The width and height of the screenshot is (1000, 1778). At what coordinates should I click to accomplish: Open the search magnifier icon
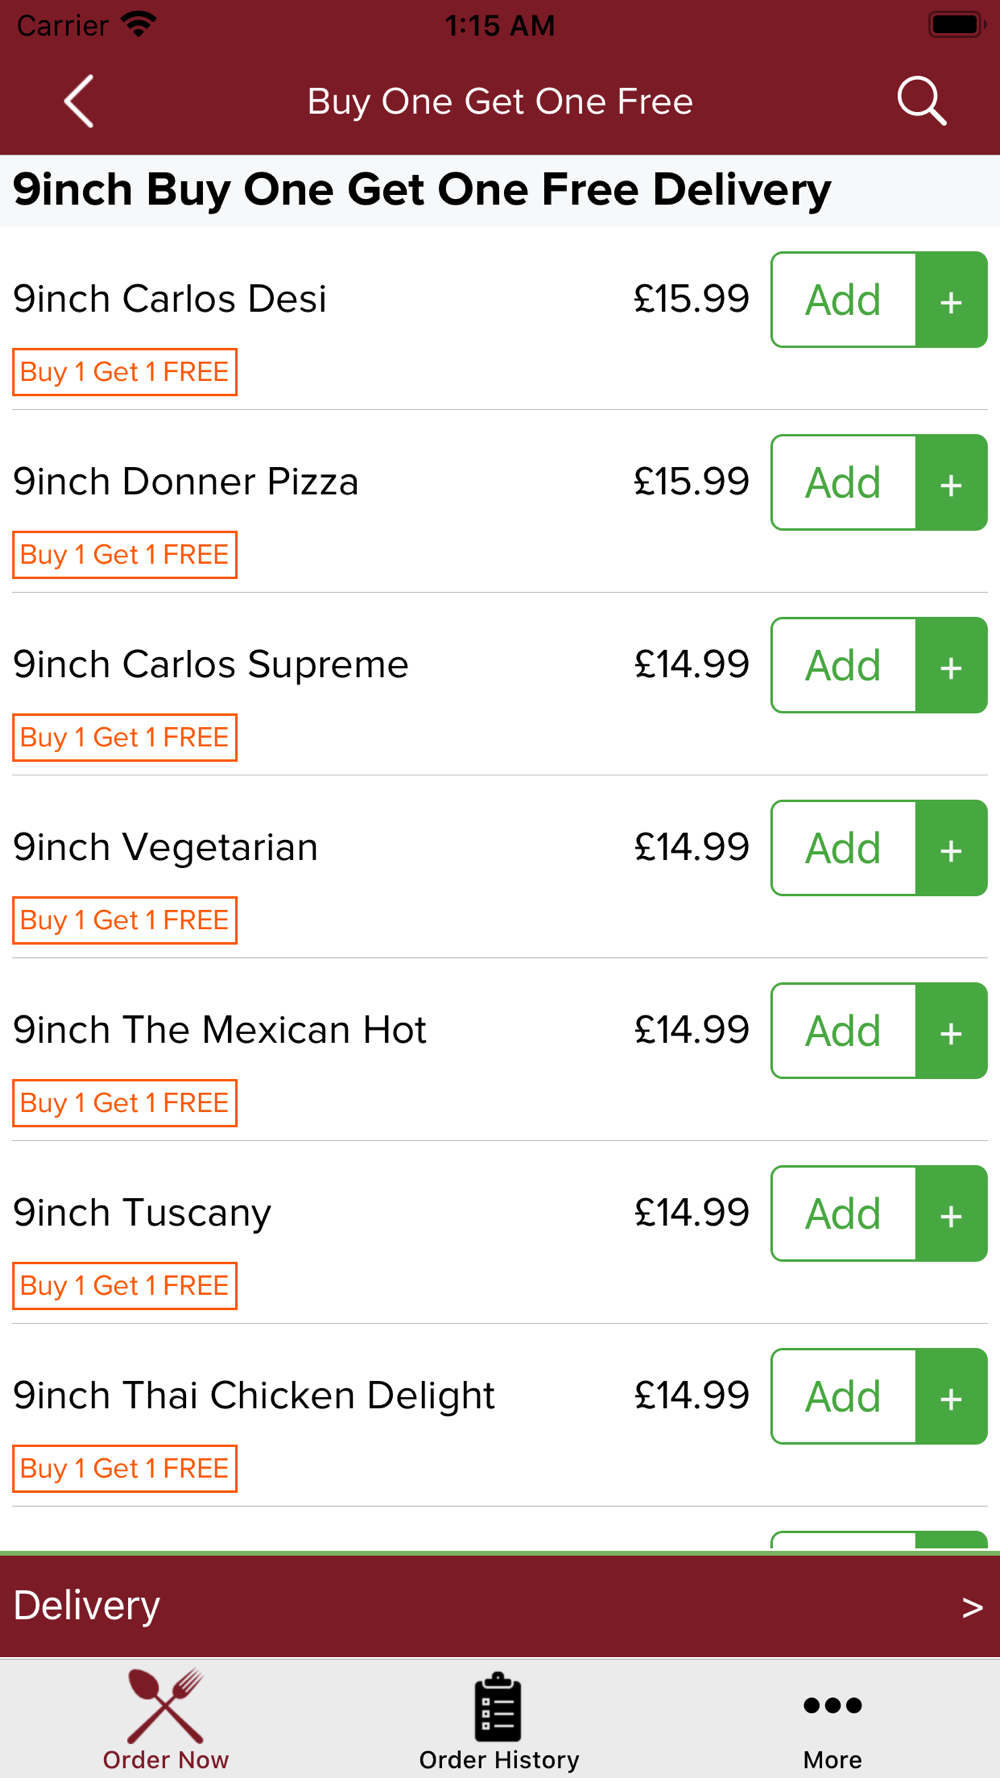[921, 101]
